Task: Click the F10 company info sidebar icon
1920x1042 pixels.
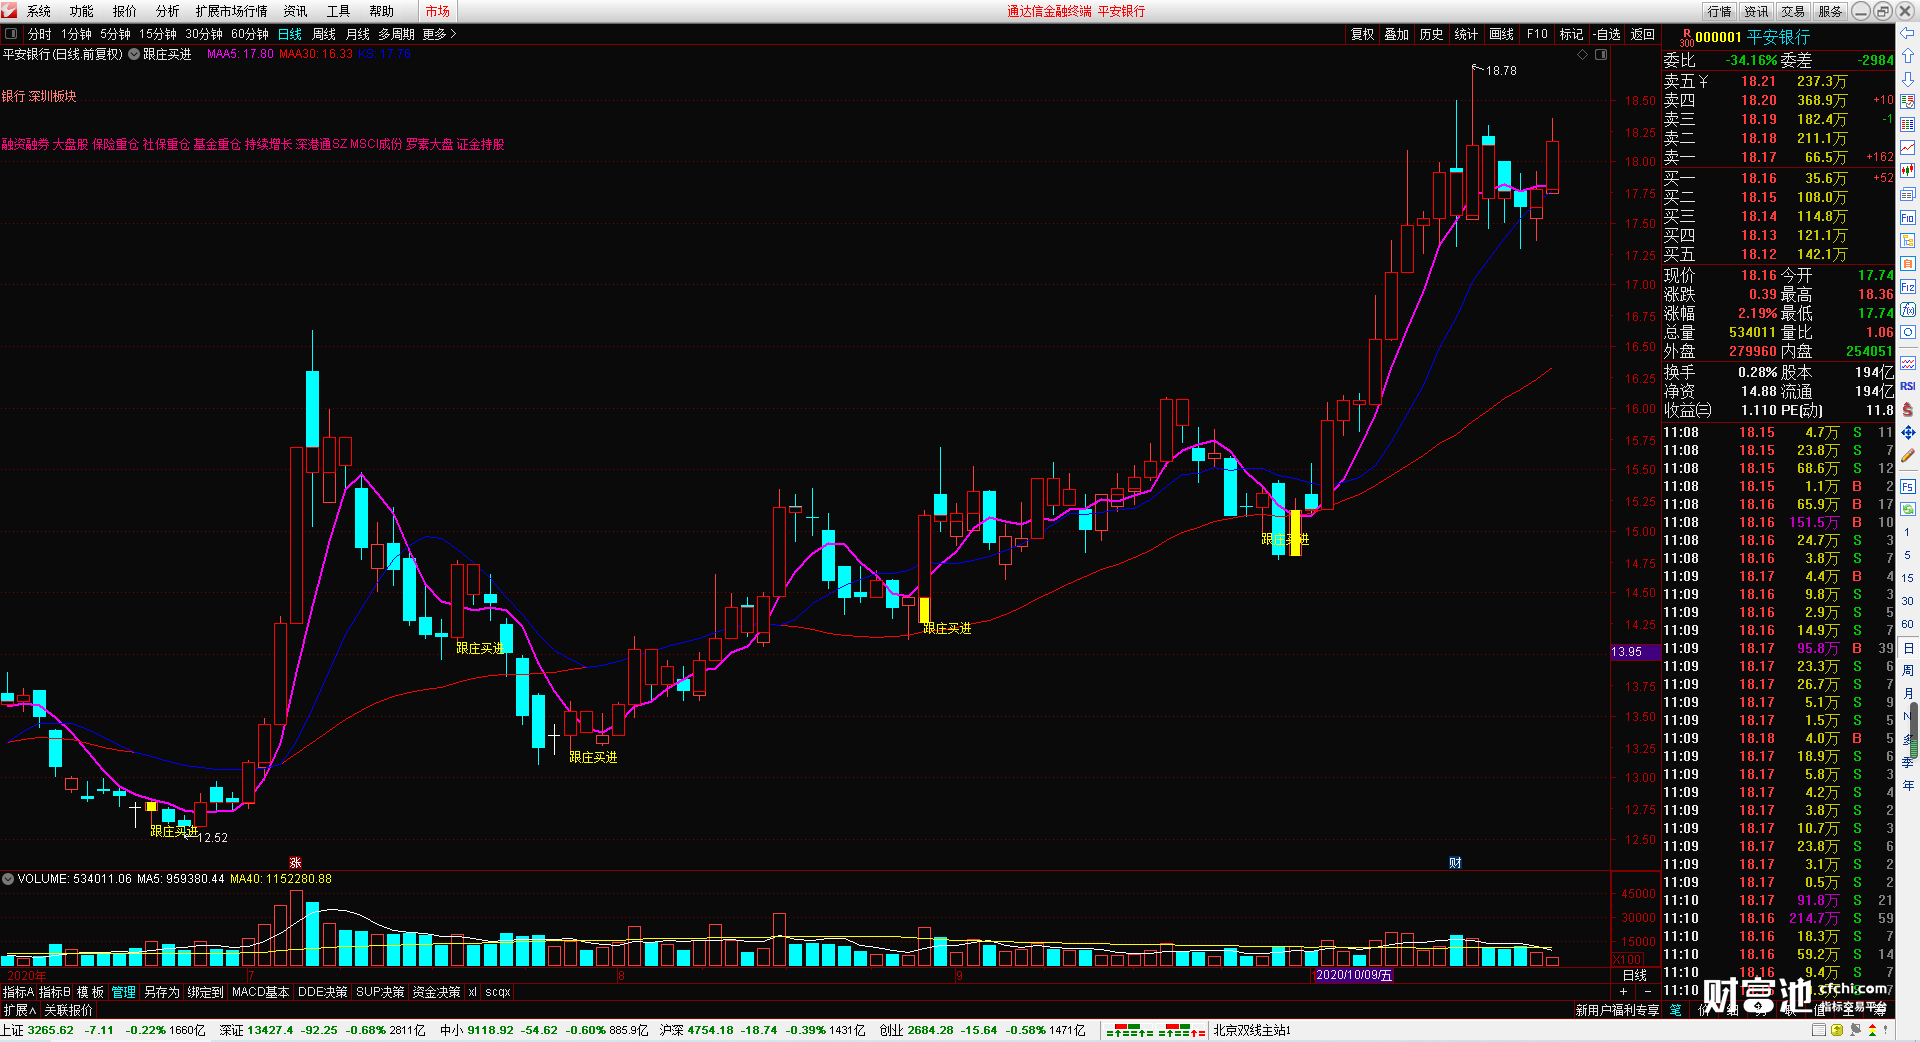Action: 1908,217
